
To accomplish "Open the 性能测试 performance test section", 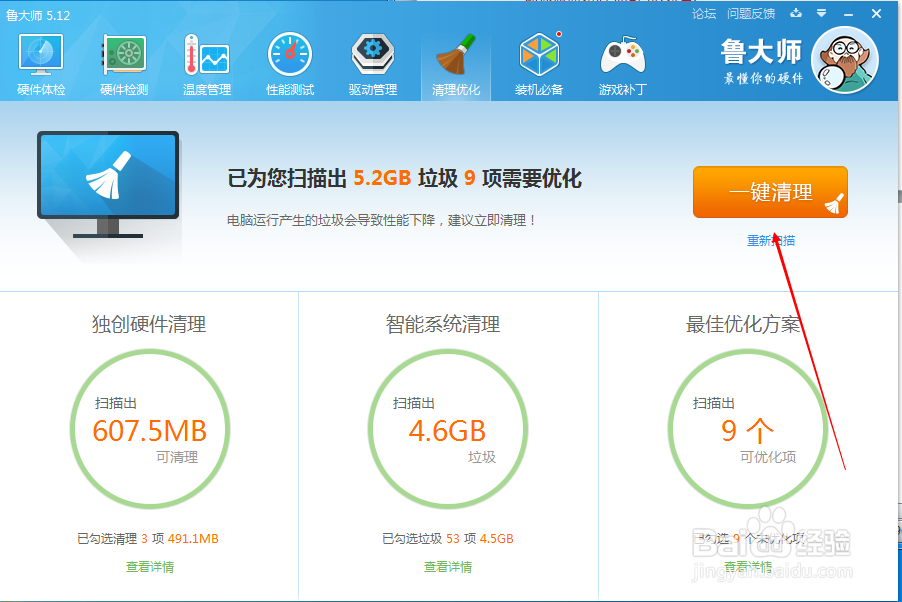I will [289, 64].
